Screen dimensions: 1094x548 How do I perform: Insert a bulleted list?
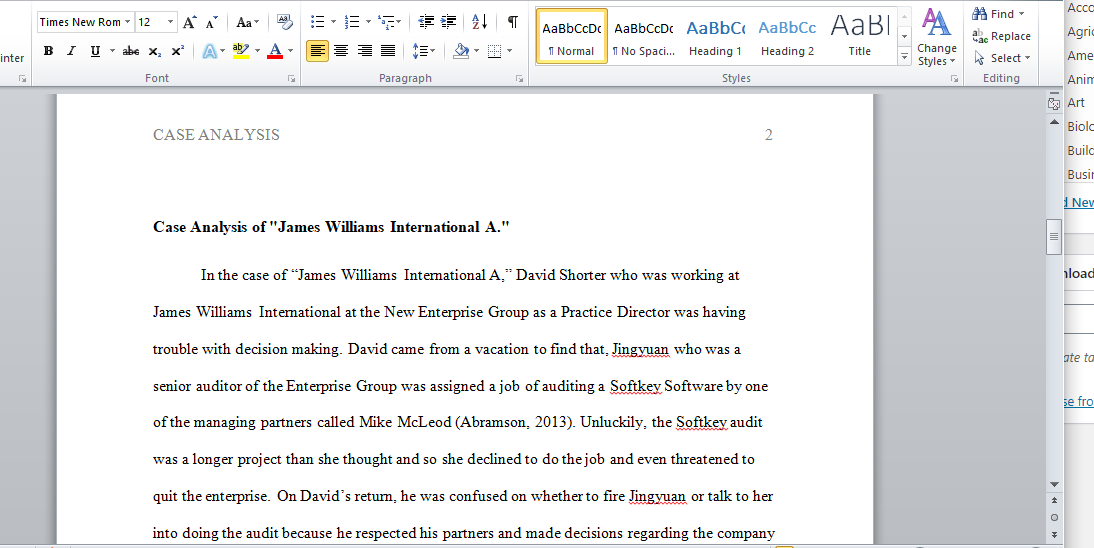[x=317, y=22]
